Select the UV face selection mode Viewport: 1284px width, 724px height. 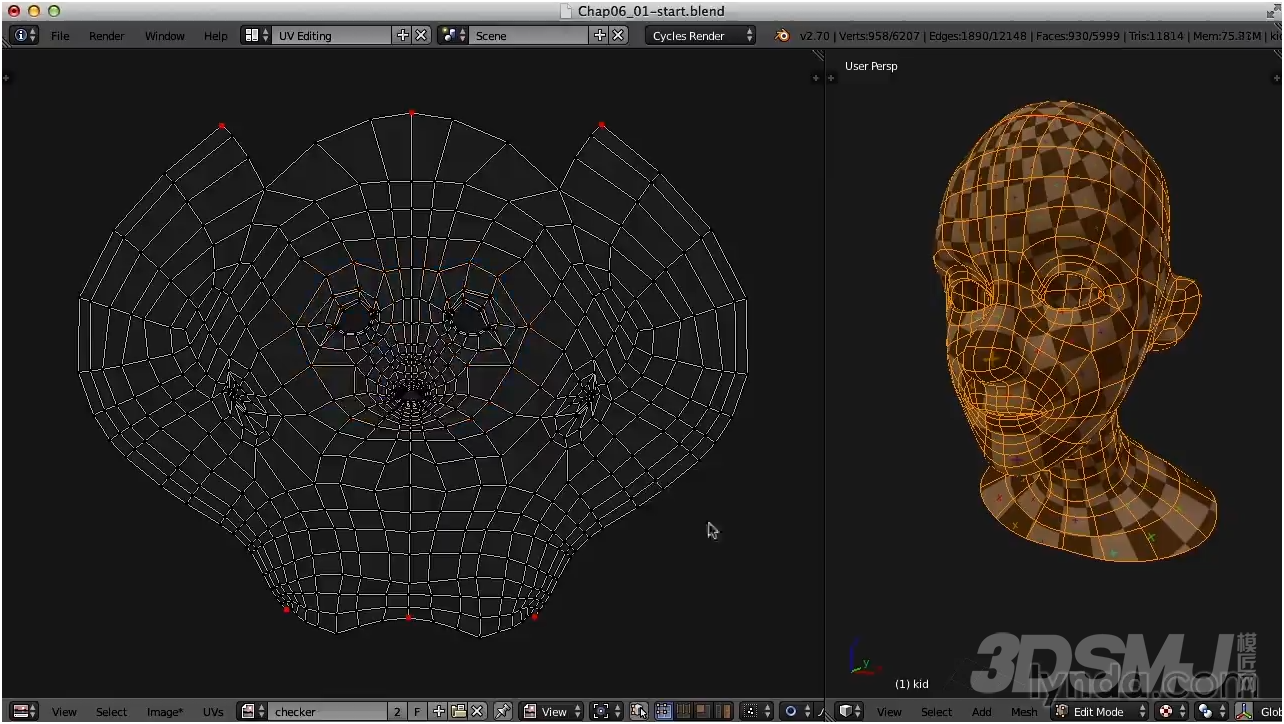click(702, 711)
